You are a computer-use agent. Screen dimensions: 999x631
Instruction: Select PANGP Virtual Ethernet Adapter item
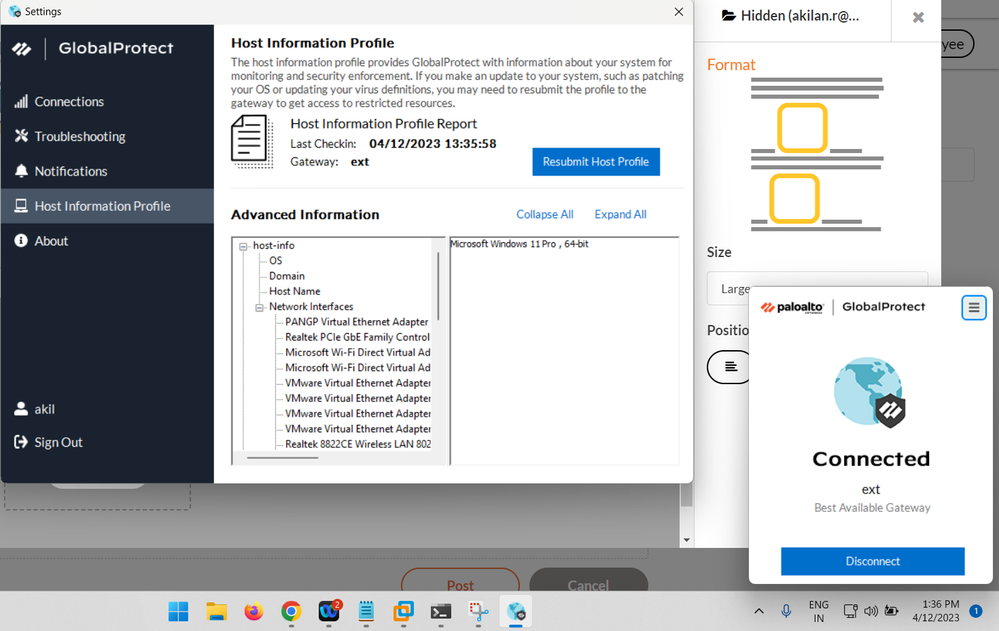click(357, 322)
